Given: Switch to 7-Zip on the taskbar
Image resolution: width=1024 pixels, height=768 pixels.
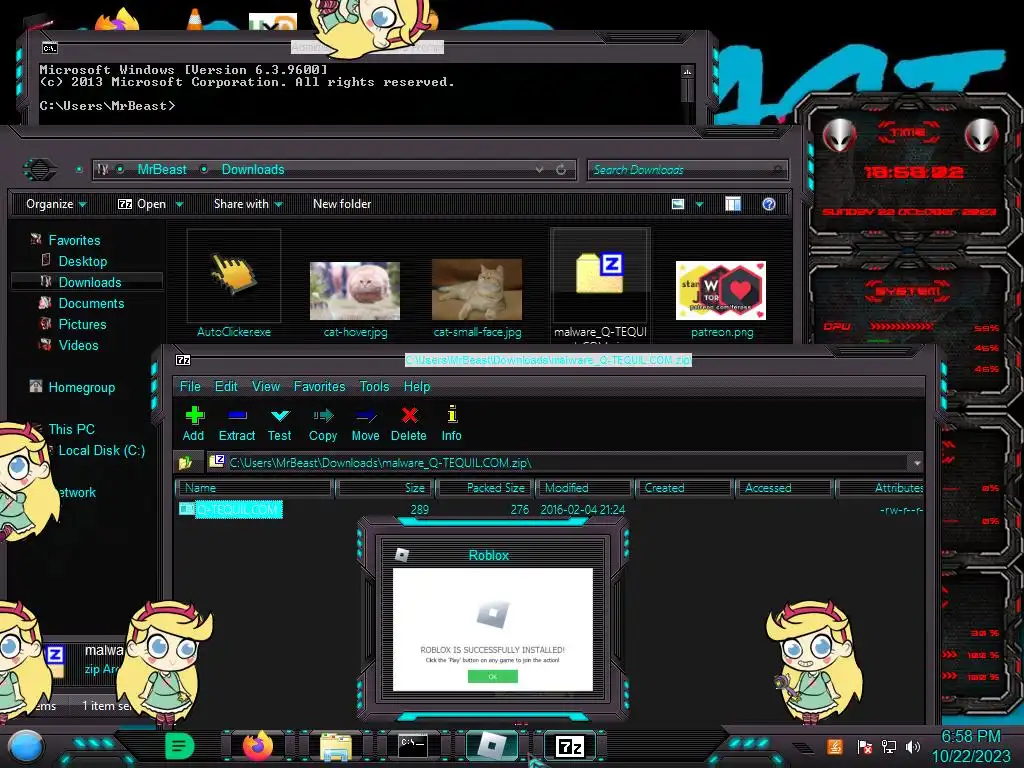Looking at the screenshot, I should coord(569,746).
